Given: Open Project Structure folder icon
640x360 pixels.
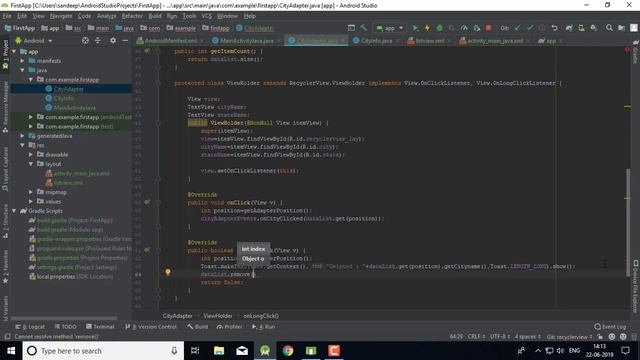Looking at the screenshot, I should 621,28.
